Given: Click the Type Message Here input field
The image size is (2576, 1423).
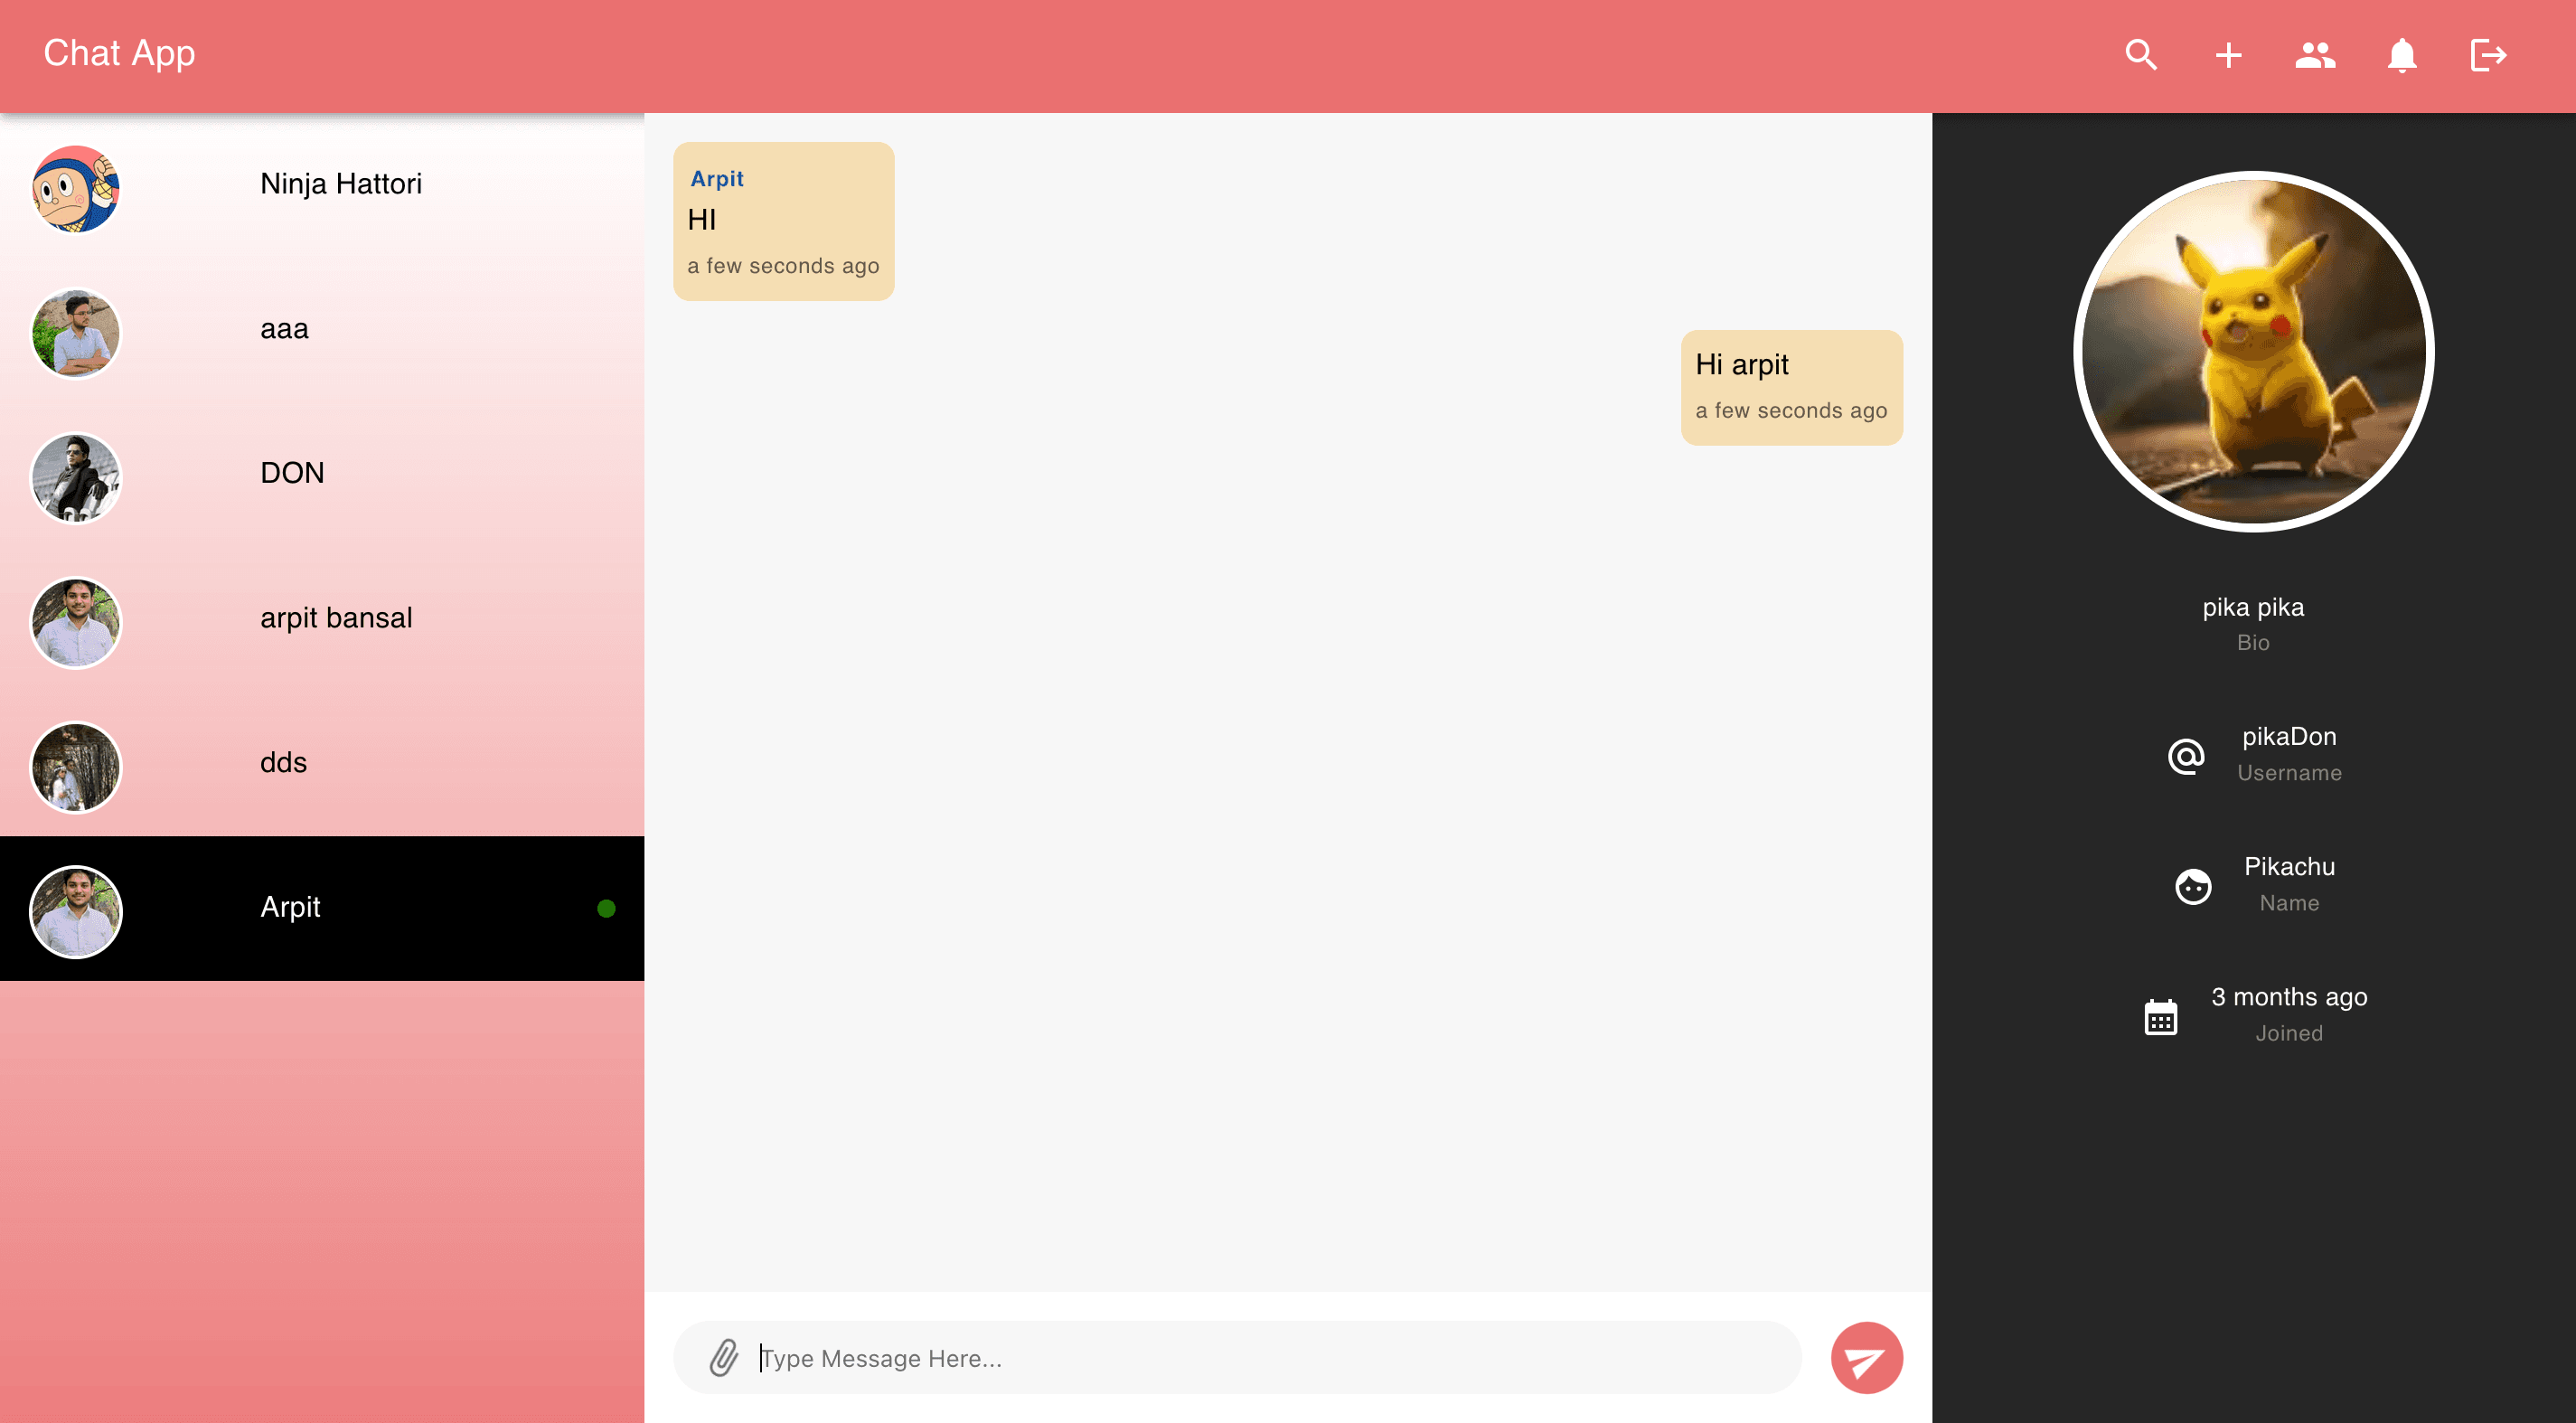Looking at the screenshot, I should [x=1100, y=1358].
